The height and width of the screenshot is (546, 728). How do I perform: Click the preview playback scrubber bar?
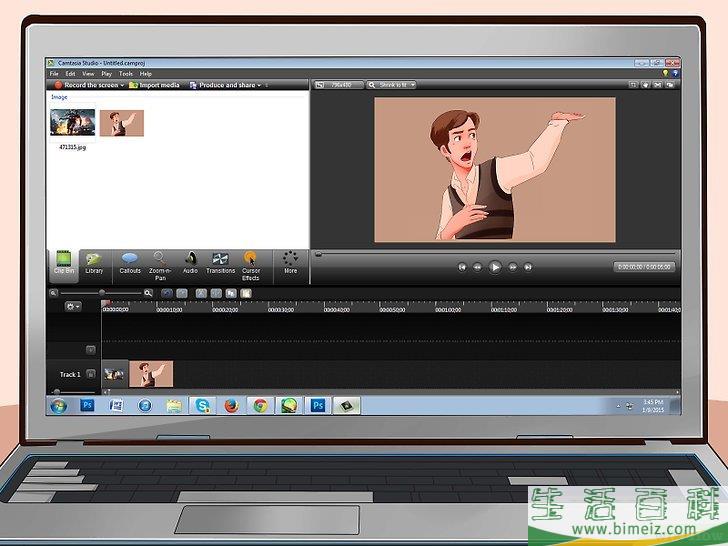pos(495,254)
